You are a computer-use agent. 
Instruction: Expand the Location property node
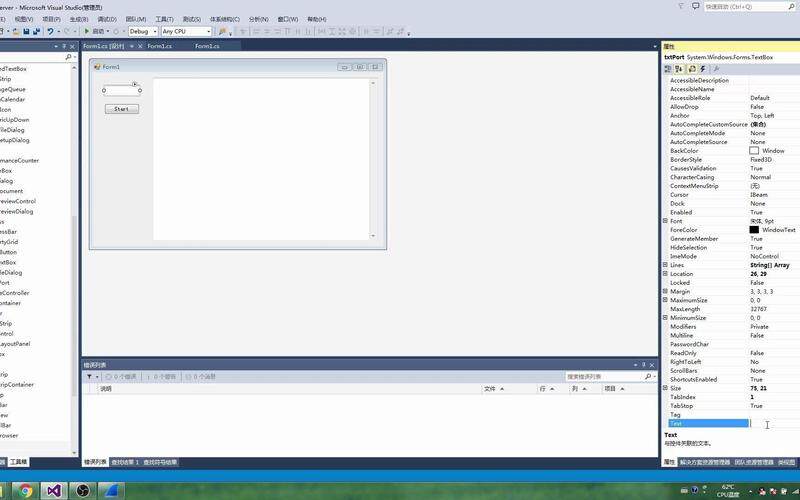tap(665, 273)
